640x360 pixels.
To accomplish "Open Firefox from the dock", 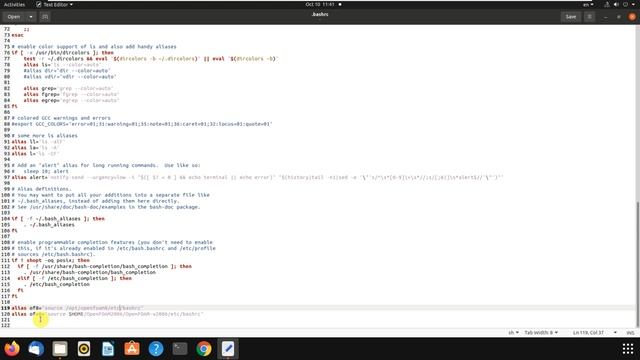I will point(12,349).
